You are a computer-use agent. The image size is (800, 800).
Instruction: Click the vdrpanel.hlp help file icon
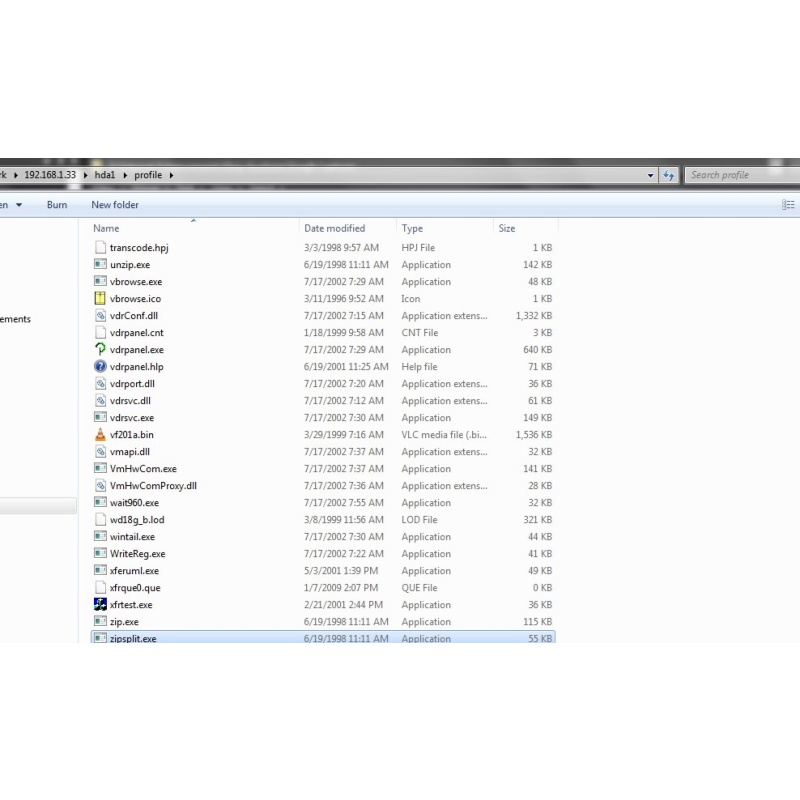(100, 367)
